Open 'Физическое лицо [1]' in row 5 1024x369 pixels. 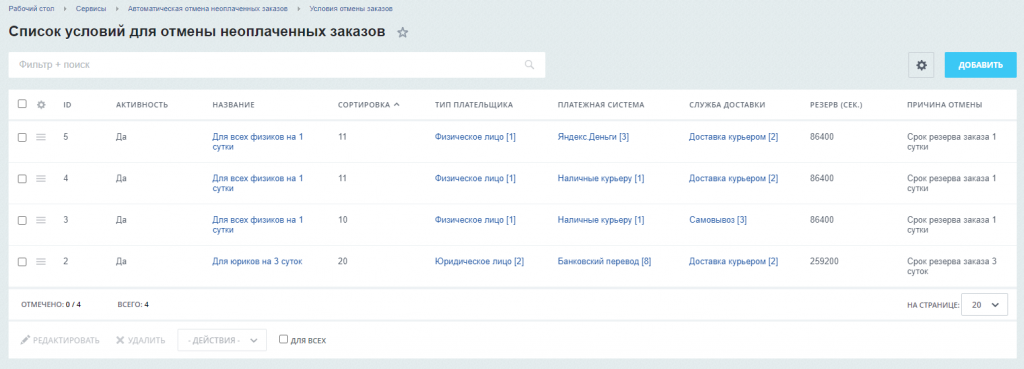[x=475, y=137]
